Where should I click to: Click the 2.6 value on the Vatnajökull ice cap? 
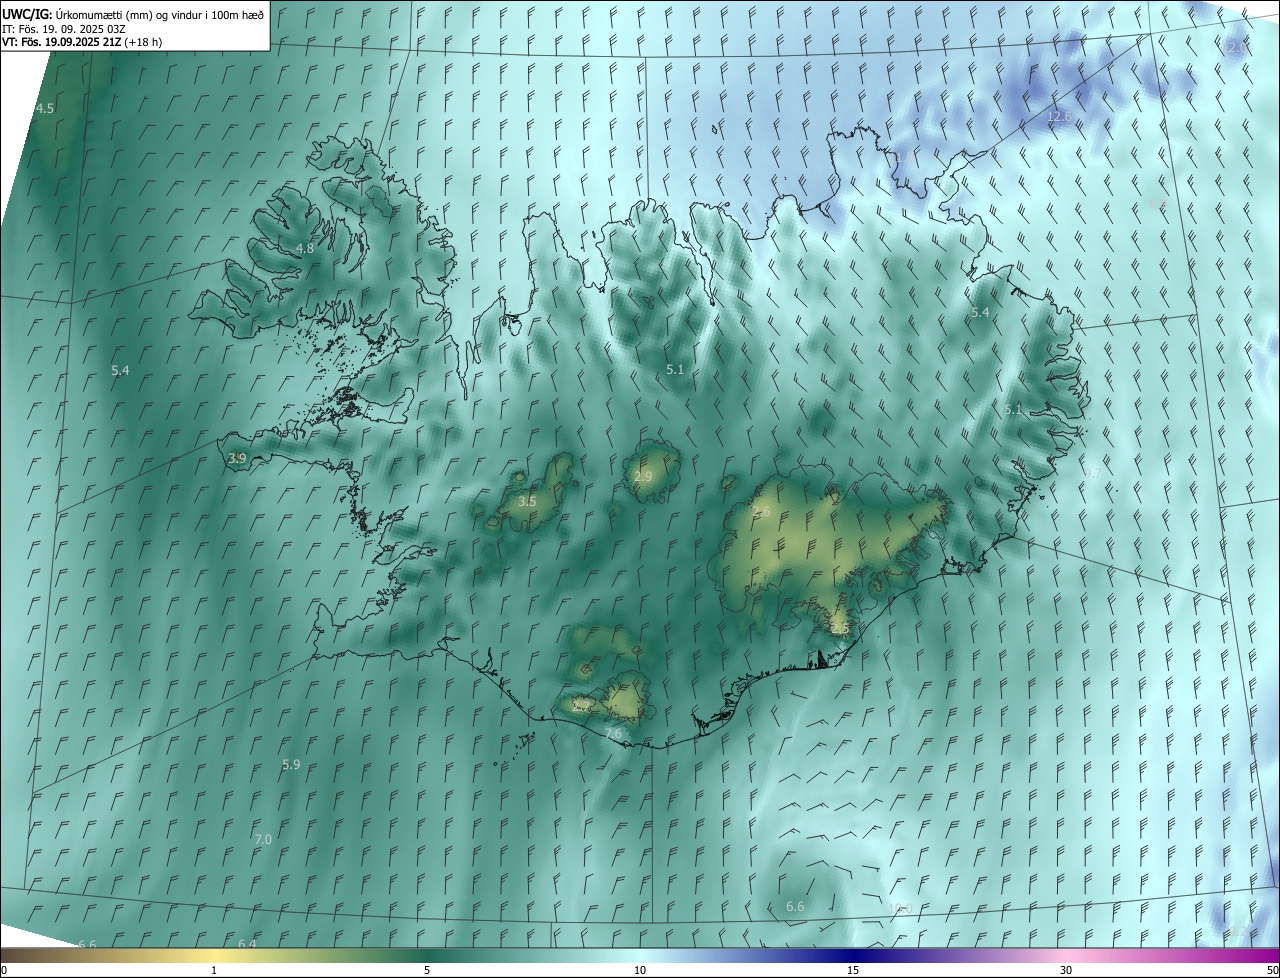tap(761, 512)
